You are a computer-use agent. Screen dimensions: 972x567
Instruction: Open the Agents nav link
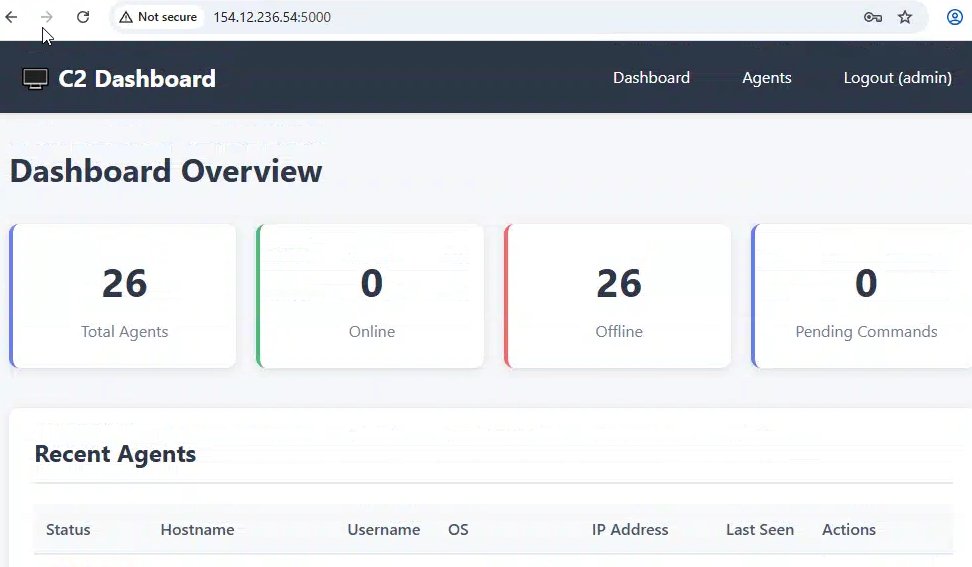(767, 77)
